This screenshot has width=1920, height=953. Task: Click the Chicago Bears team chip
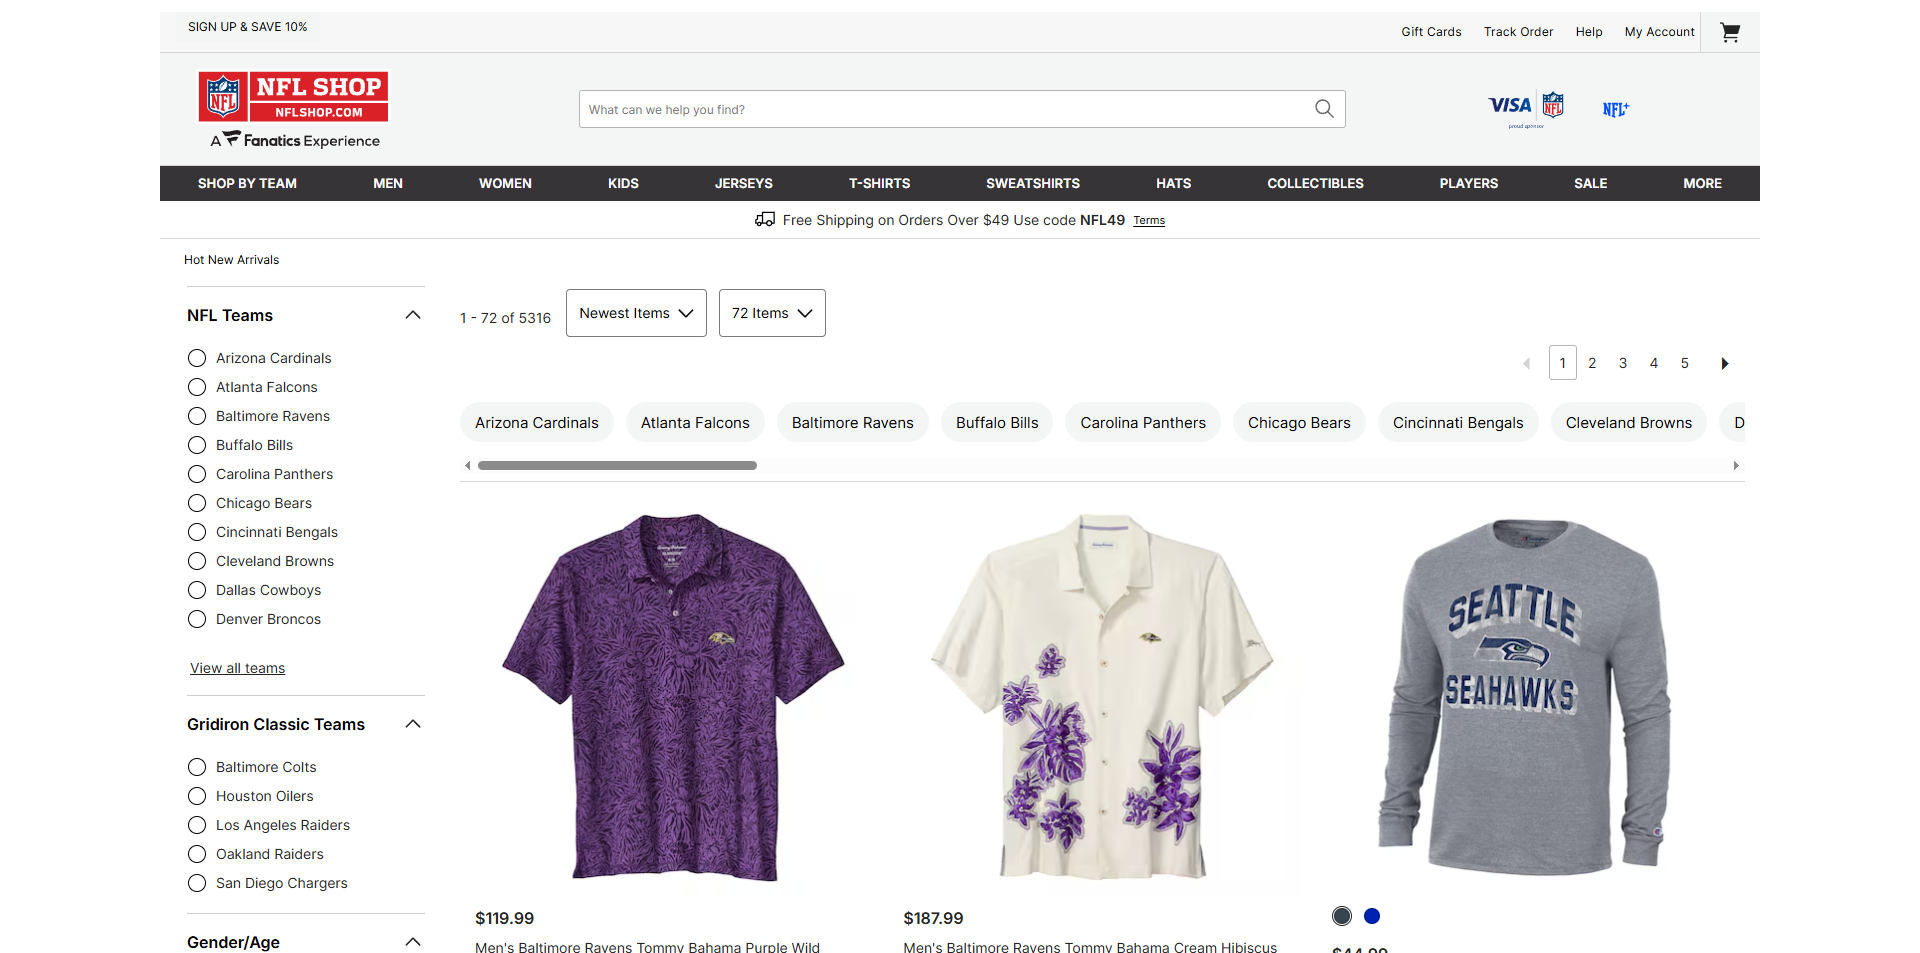1298,423
